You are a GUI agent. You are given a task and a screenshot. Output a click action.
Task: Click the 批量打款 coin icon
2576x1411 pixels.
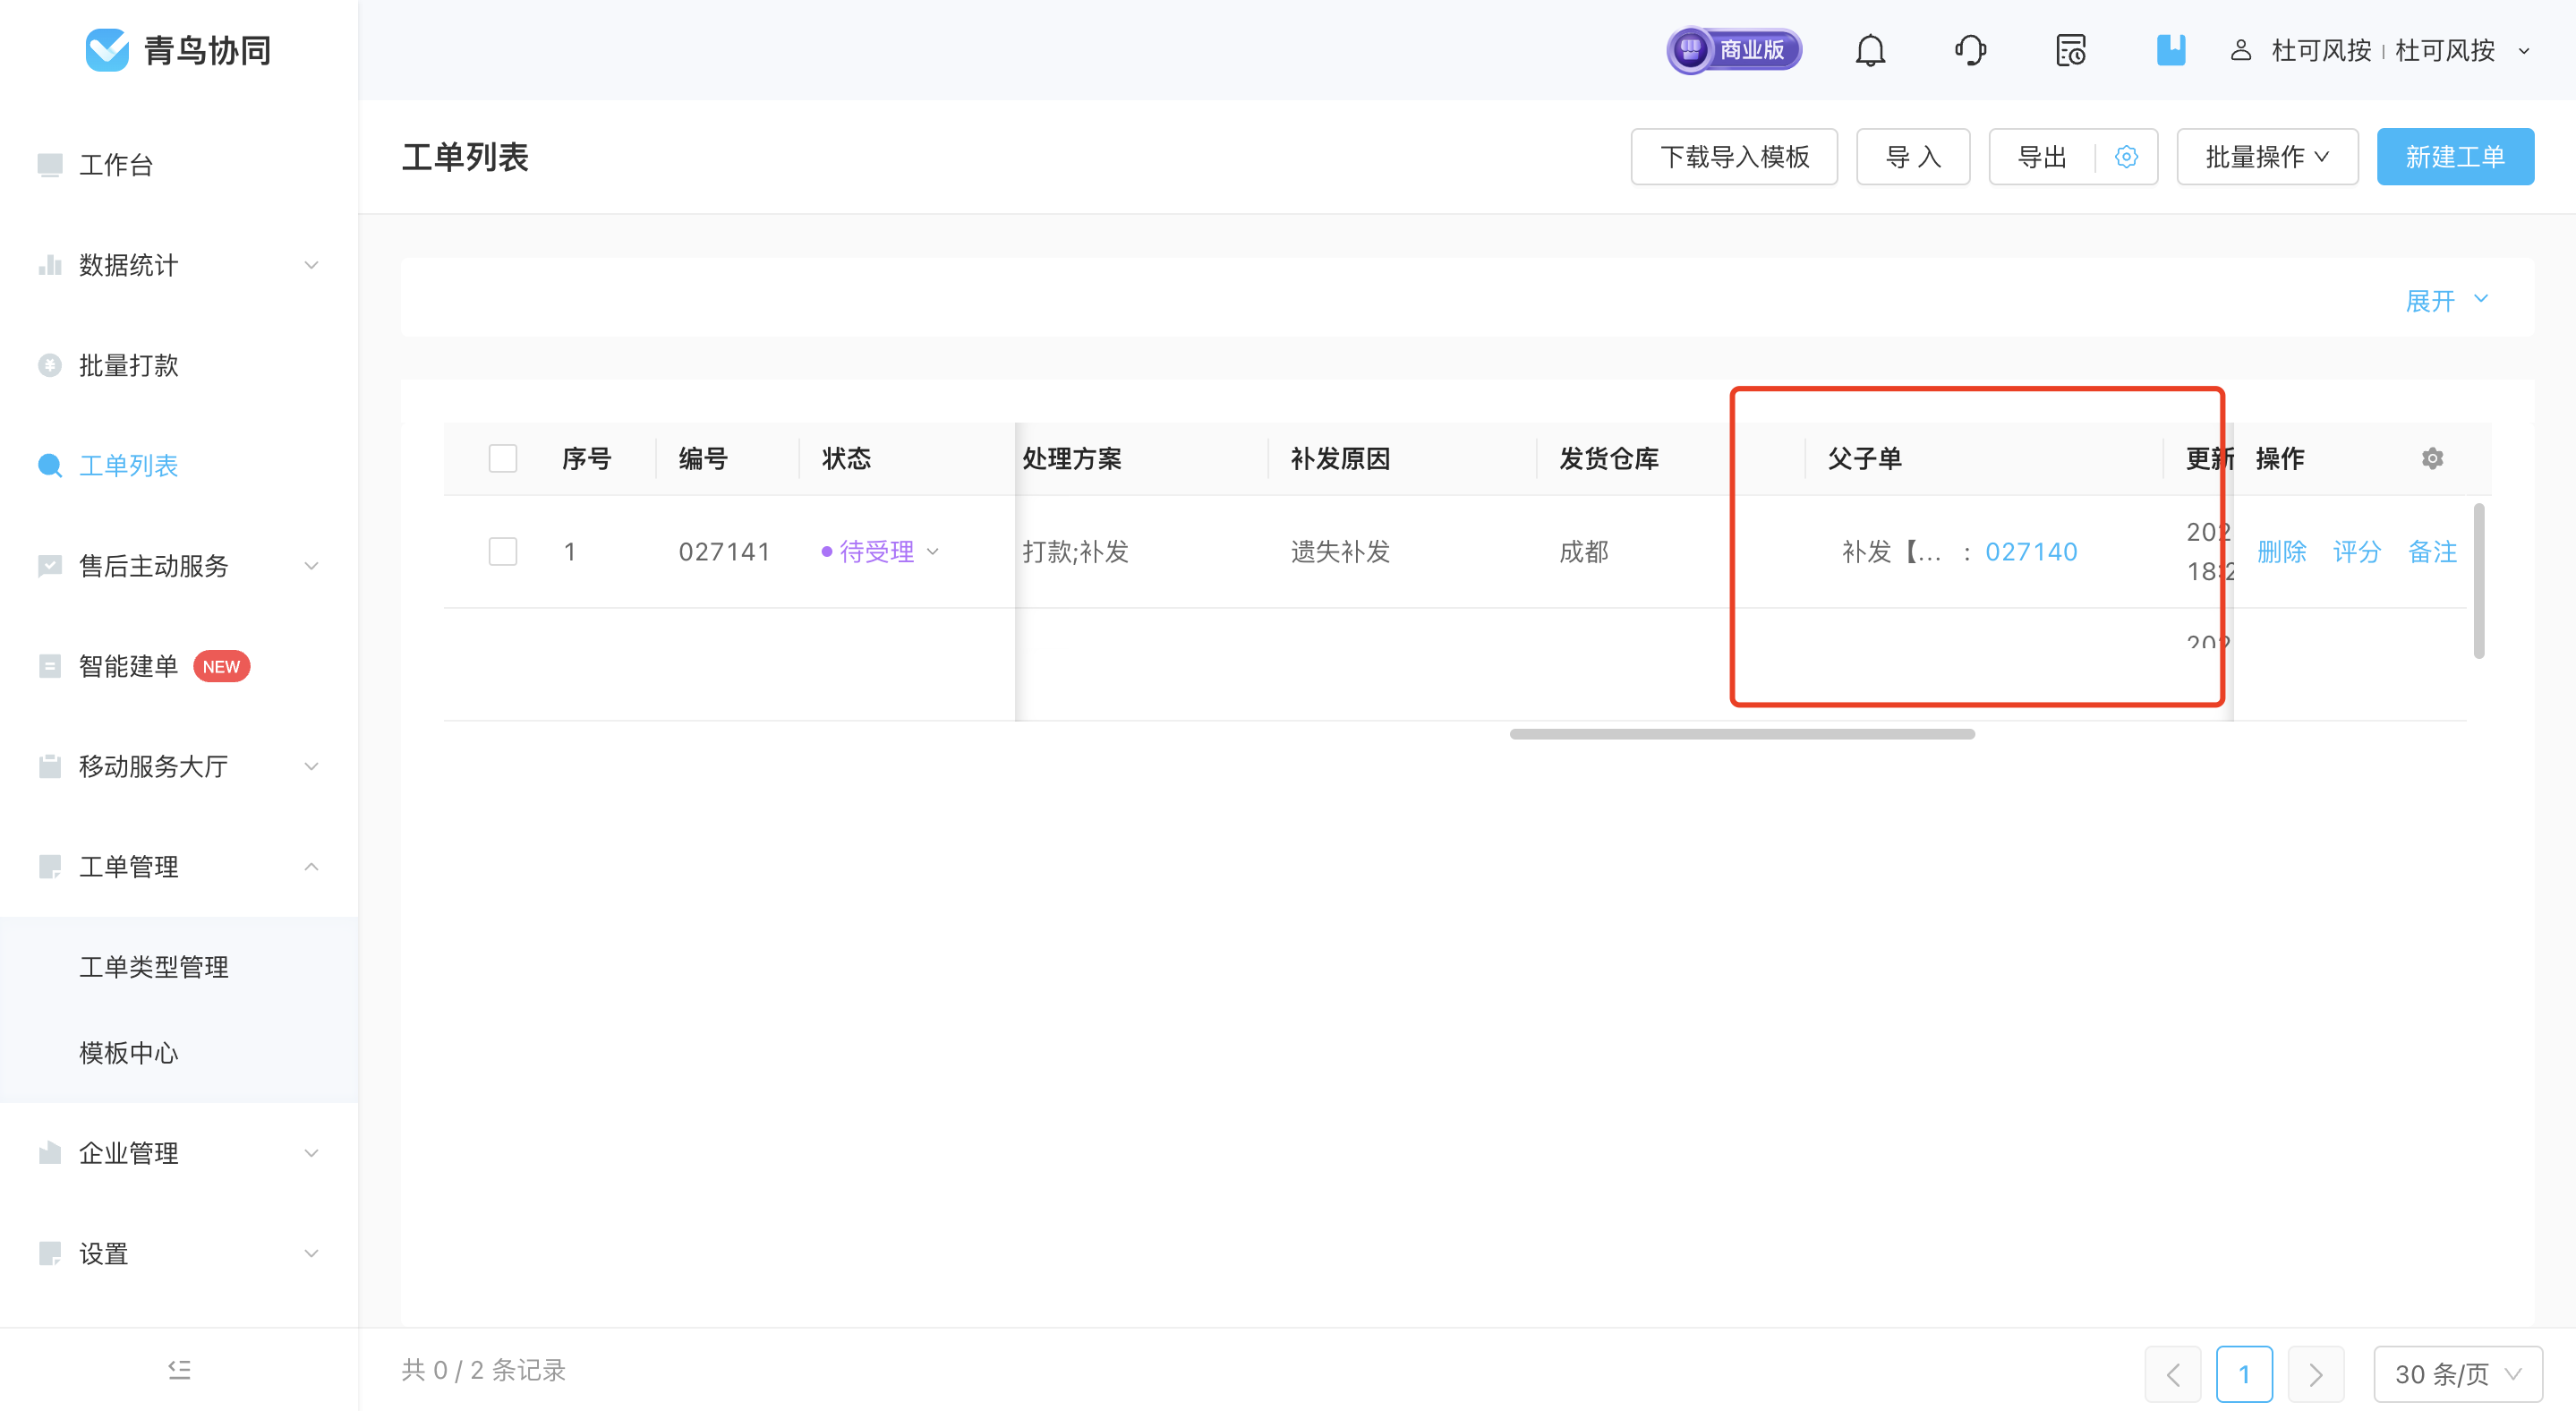coord(50,365)
